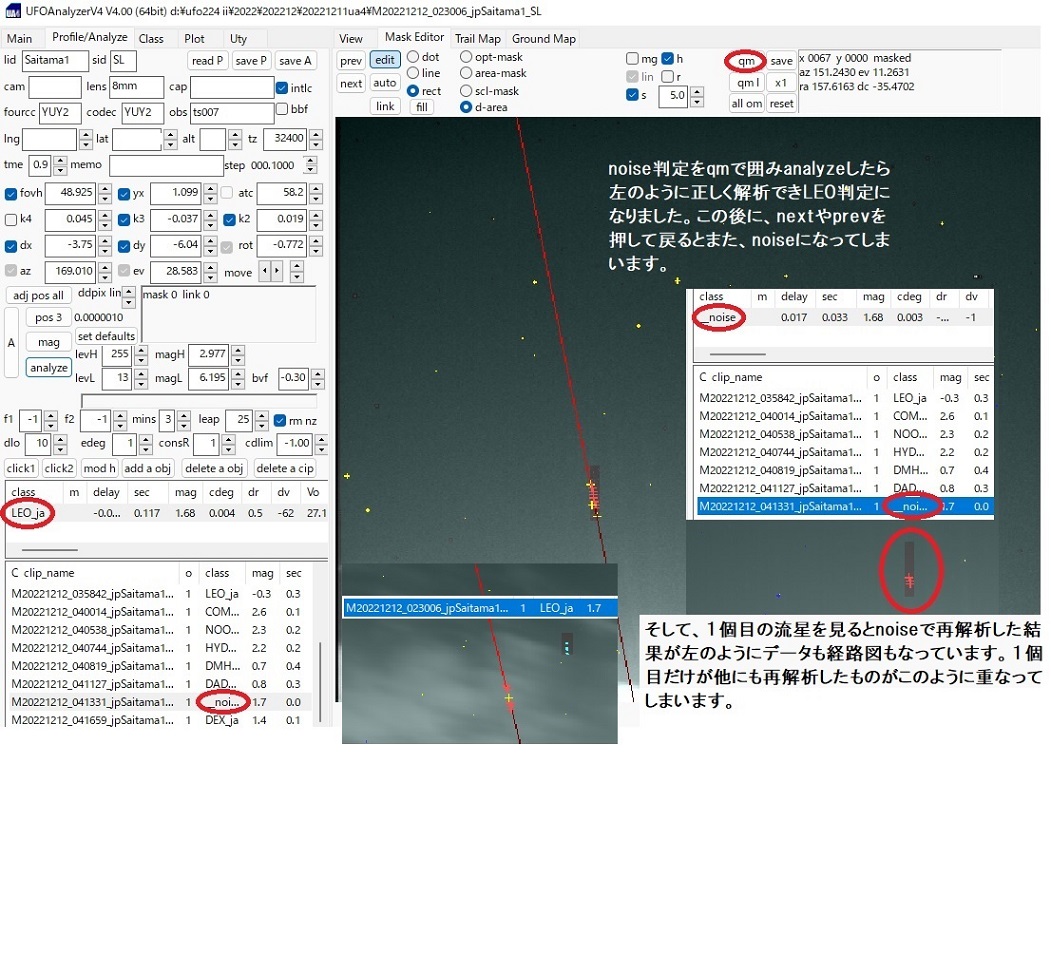Screen dimensions: 1051x973
Task: Click the circled qm mask button
Action: [744, 61]
